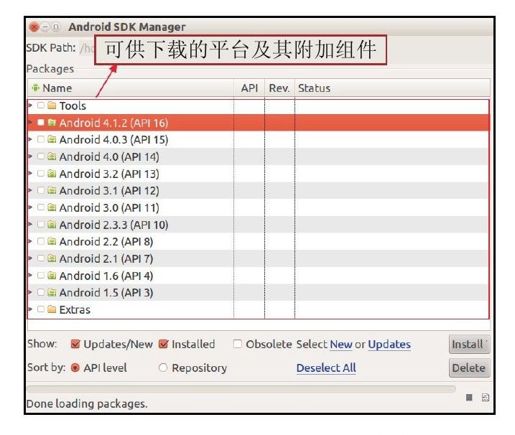Expand the Tools tree node

[x=30, y=106]
